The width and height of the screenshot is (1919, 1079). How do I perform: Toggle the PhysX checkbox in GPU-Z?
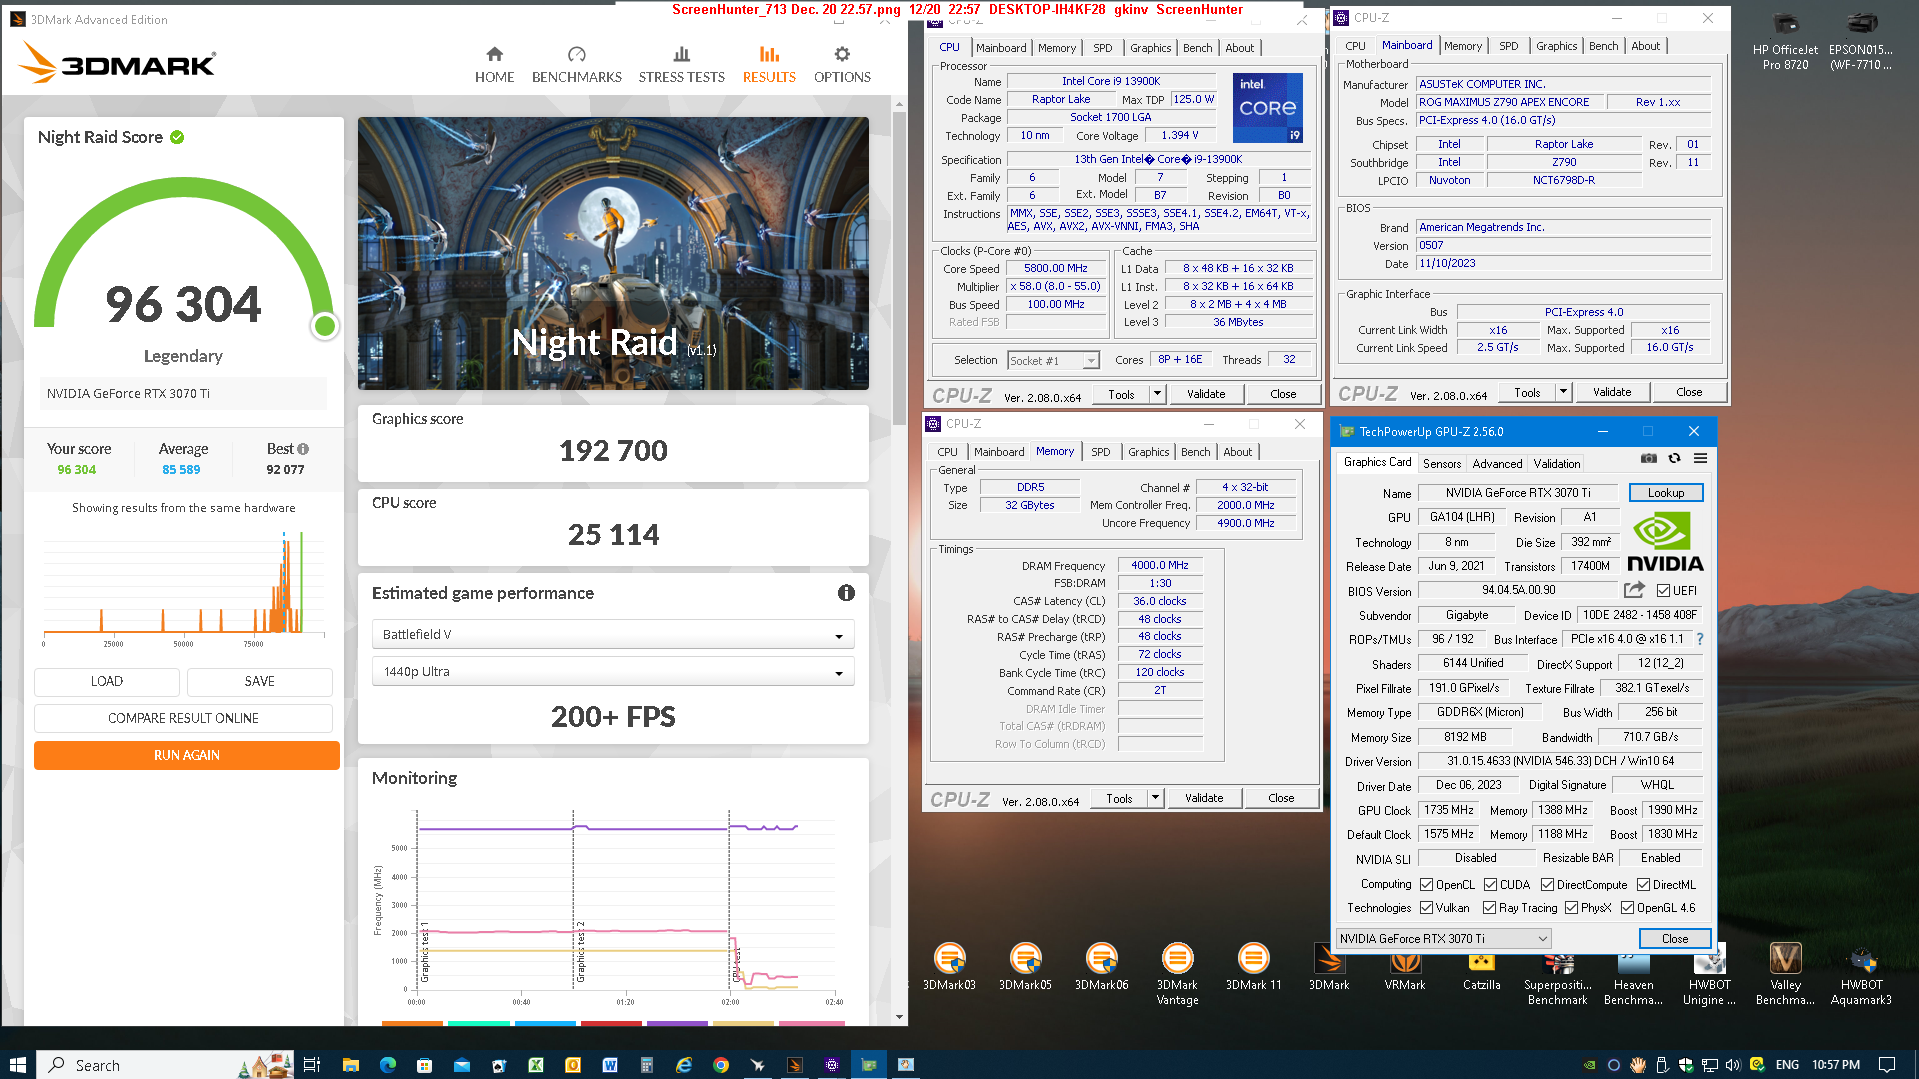(x=1571, y=907)
